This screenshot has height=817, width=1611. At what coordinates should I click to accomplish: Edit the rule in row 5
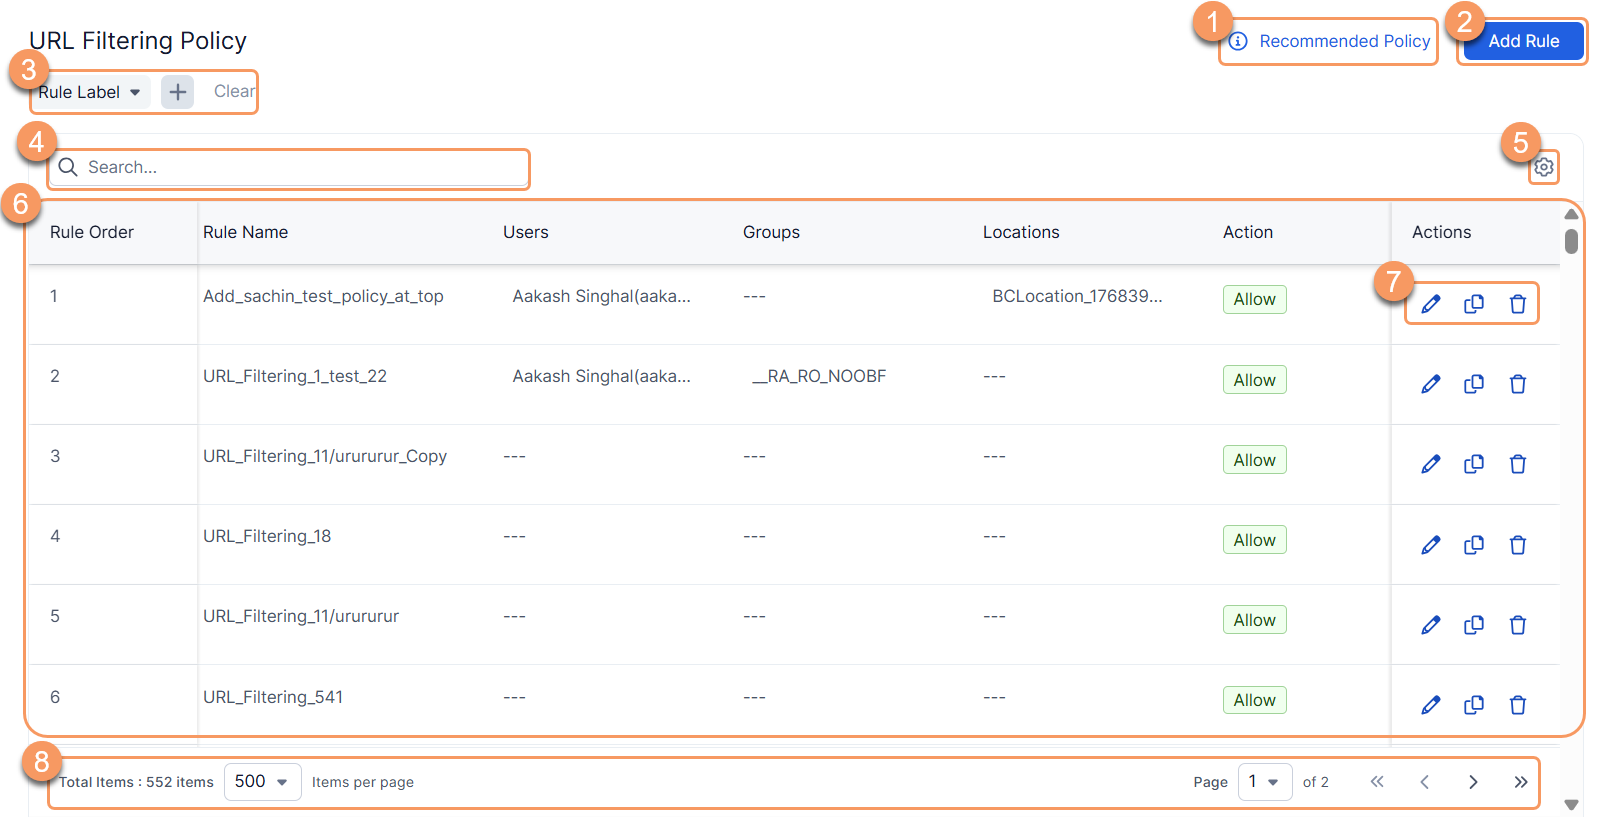click(x=1431, y=625)
